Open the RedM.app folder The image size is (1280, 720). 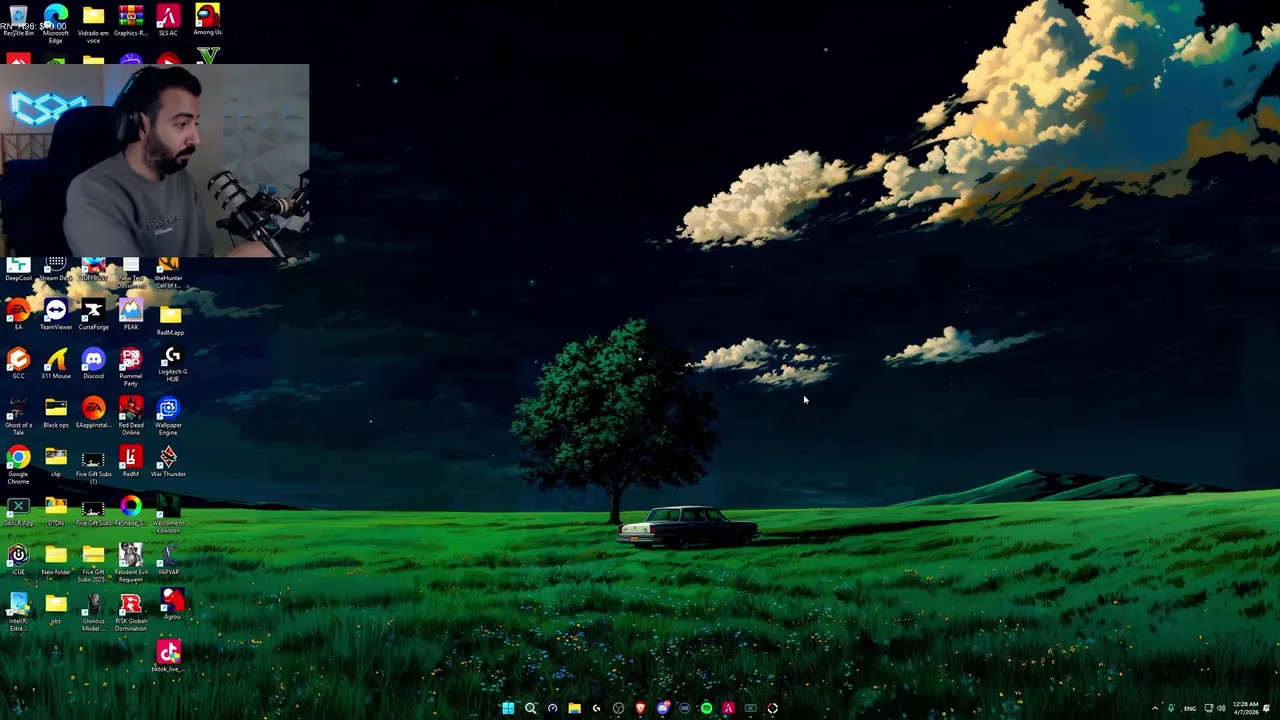[x=170, y=320]
